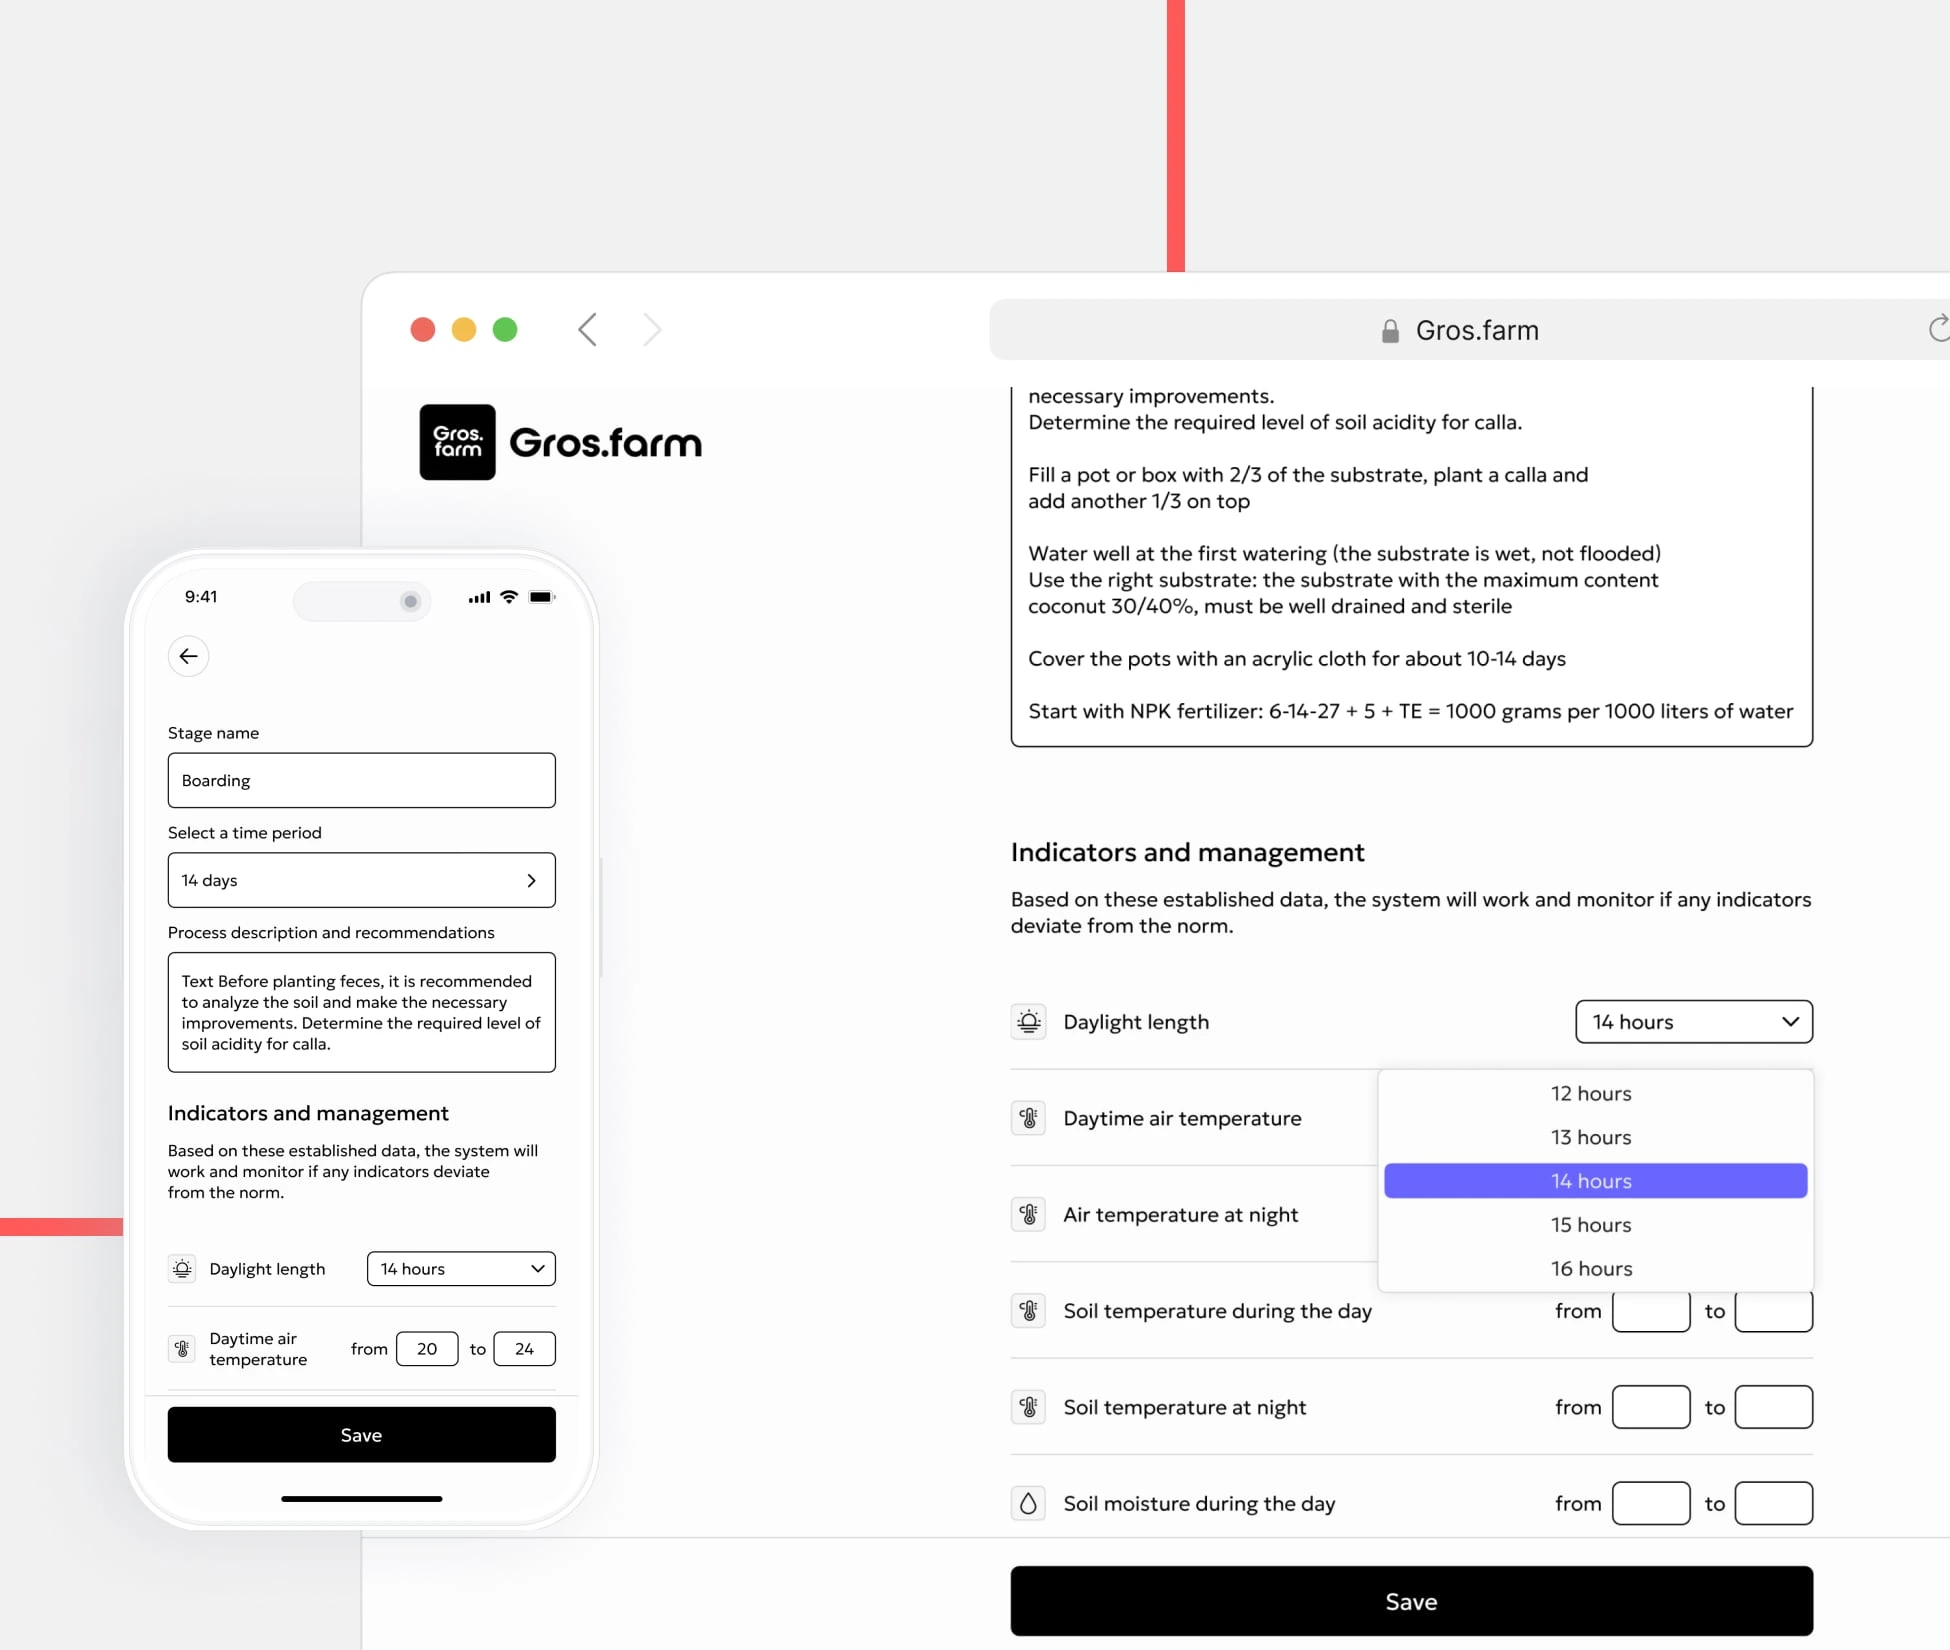
Task: Select 15 hours from the dropdown list
Action: point(1591,1224)
